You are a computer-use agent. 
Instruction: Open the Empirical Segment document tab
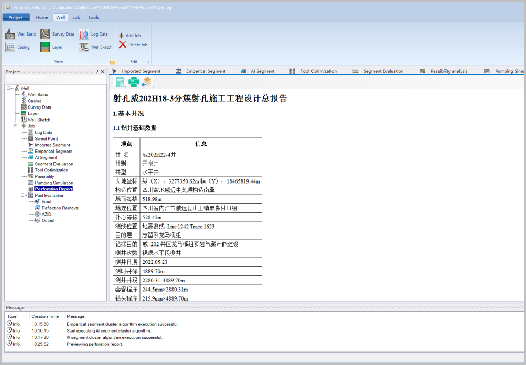point(201,71)
